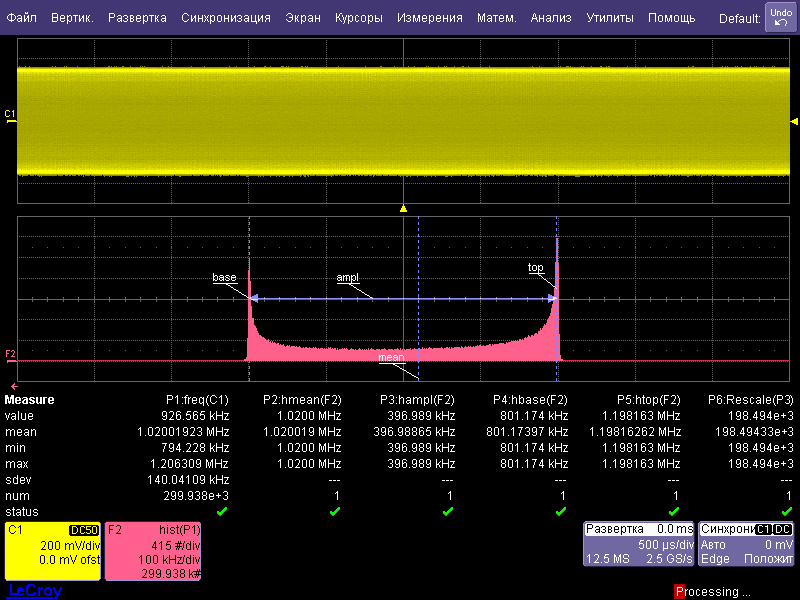Expand the Синхронизация menu
This screenshot has height=600, width=800.
pyautogui.click(x=226, y=18)
